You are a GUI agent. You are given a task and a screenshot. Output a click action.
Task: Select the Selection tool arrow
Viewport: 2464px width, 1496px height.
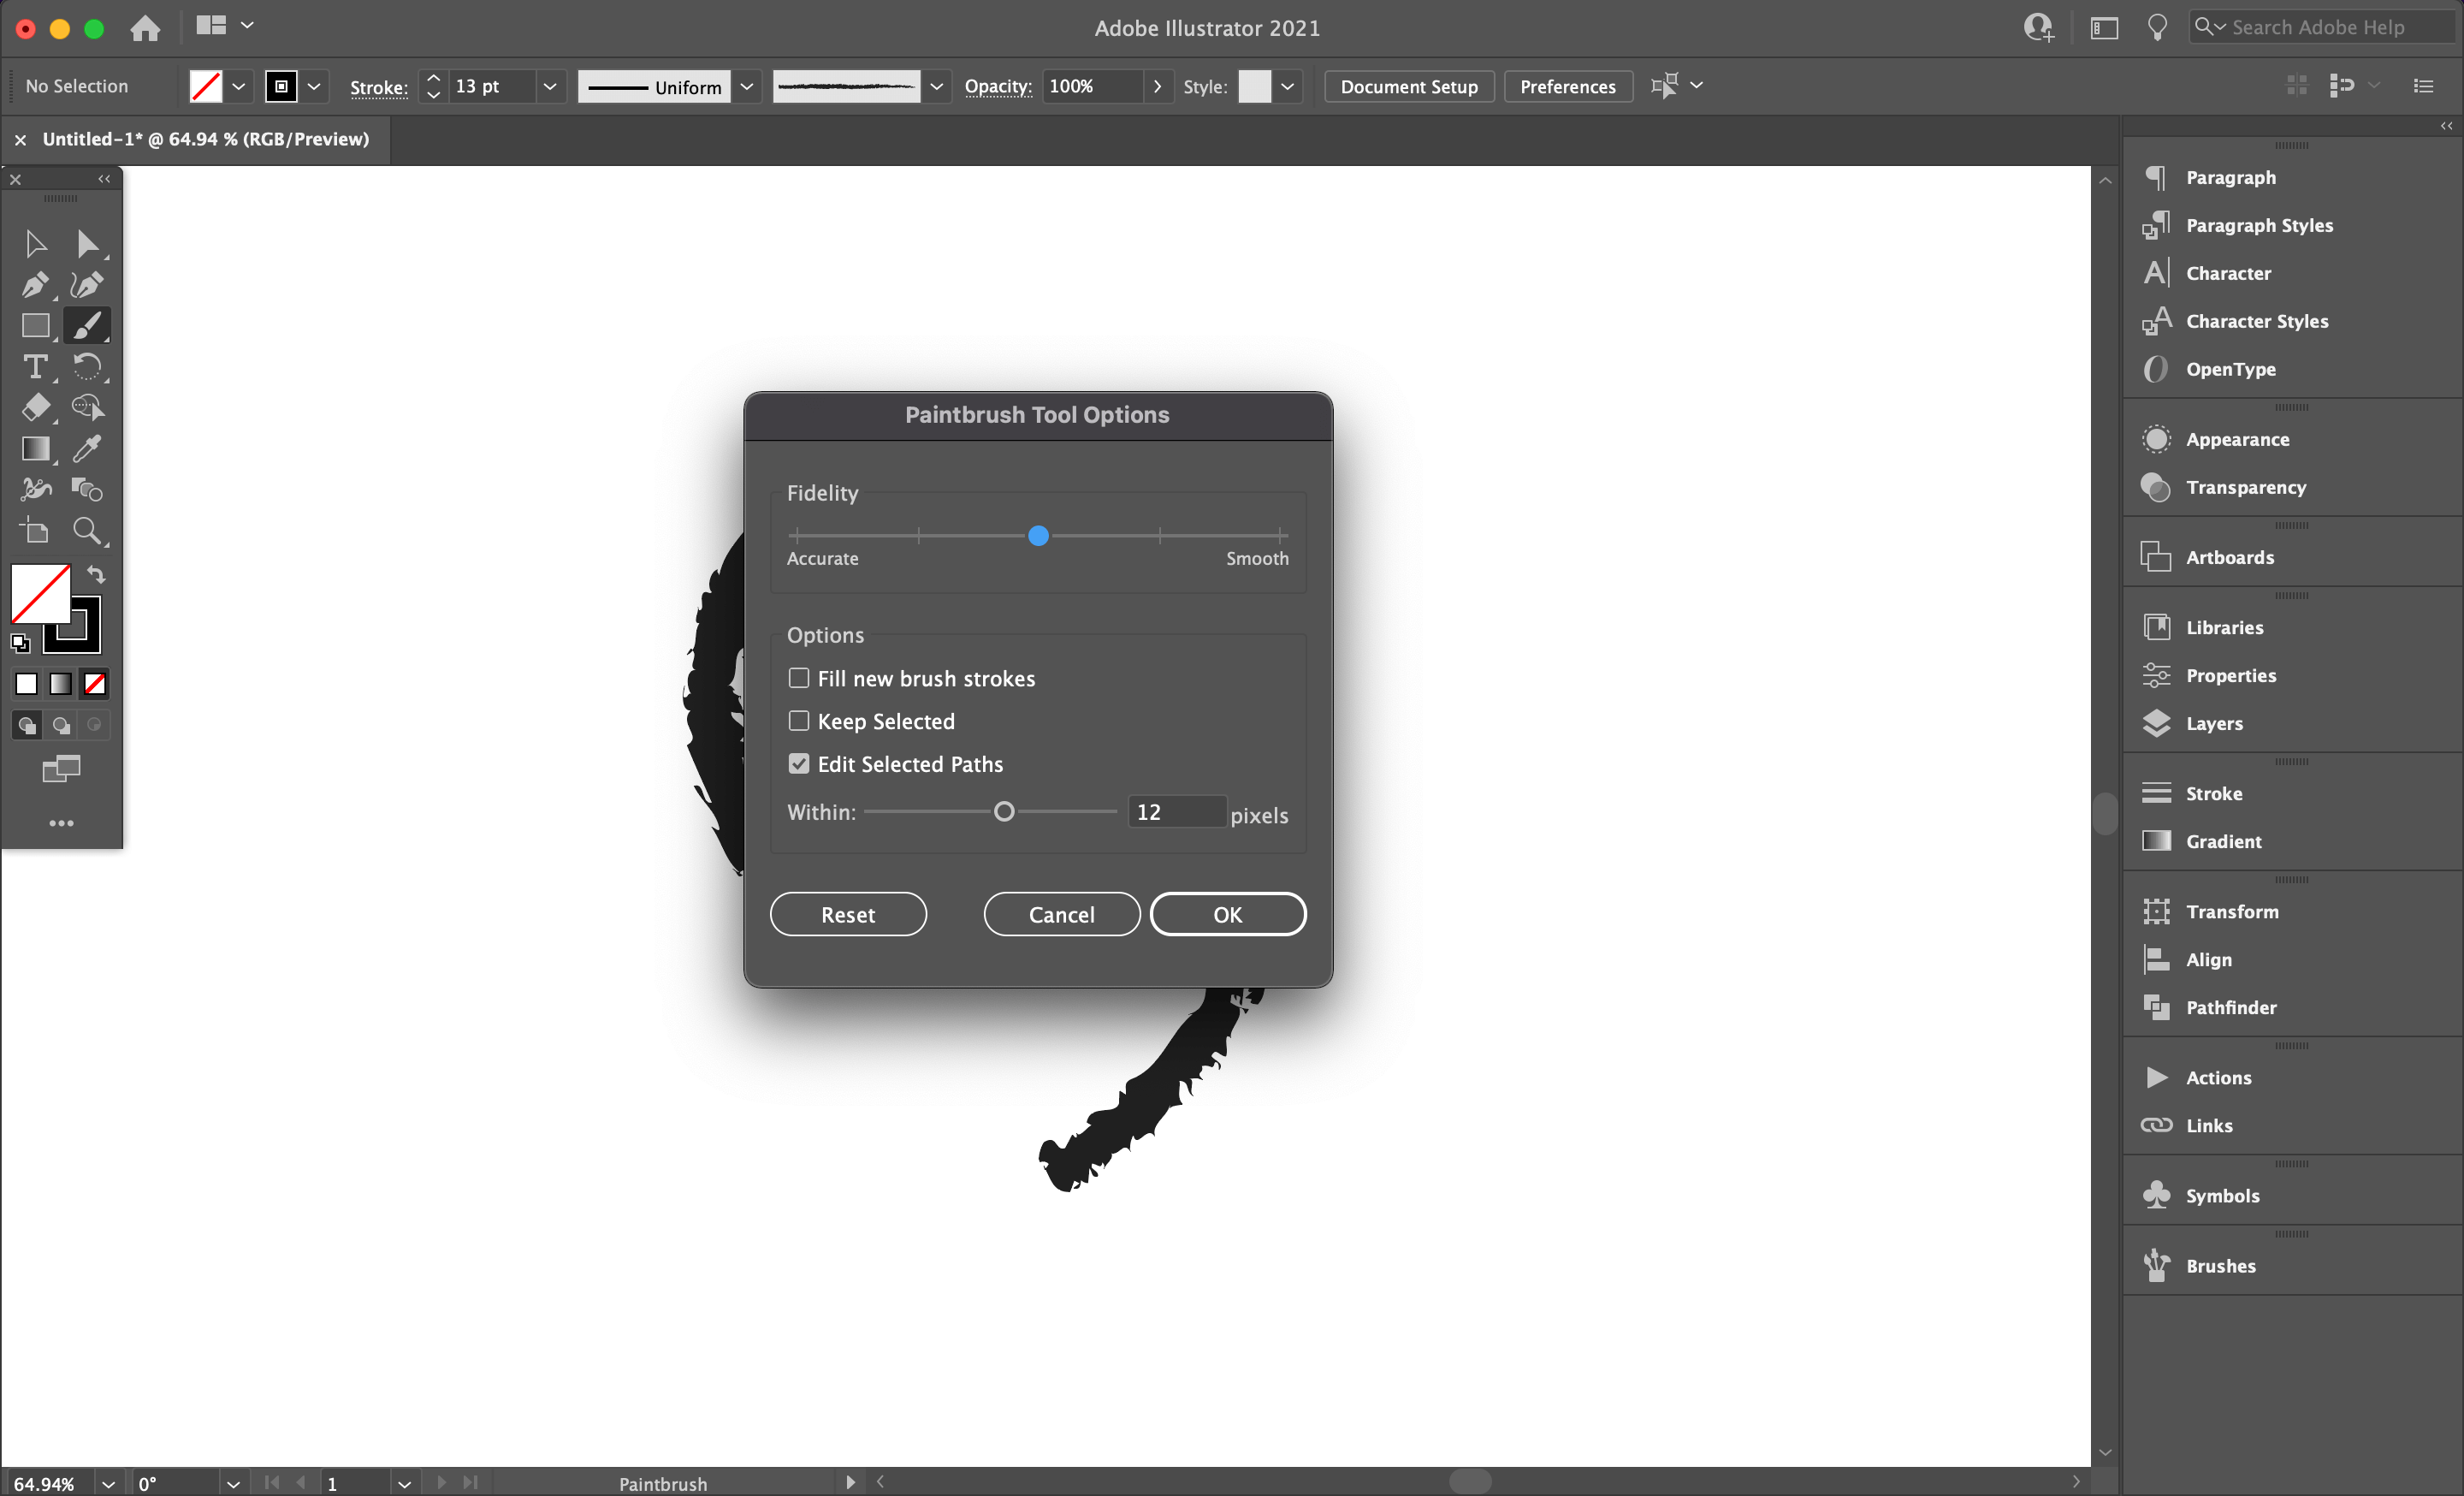[x=35, y=244]
